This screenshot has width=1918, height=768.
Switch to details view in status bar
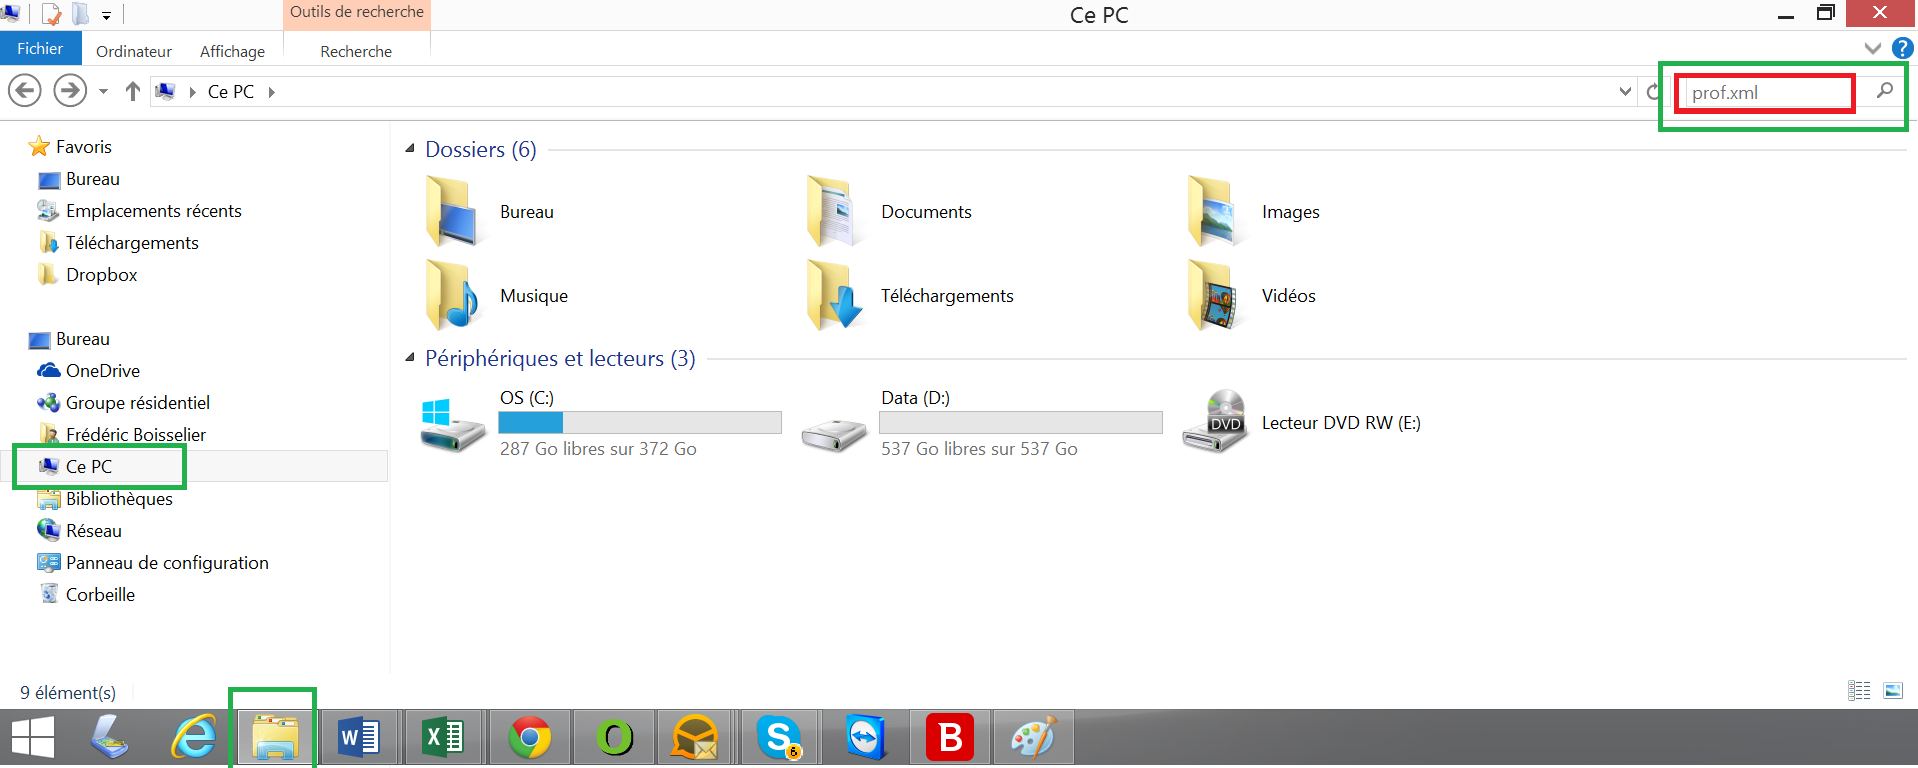click(x=1859, y=691)
